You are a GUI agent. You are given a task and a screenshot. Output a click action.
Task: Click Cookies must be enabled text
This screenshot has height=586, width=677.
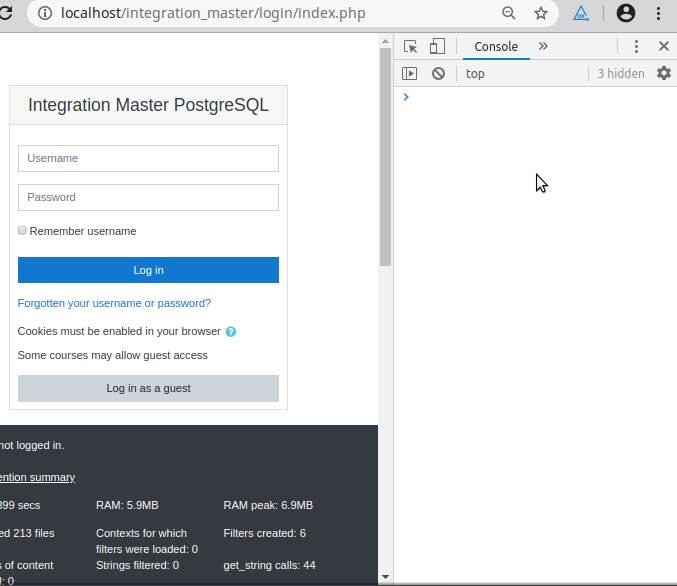pyautogui.click(x=119, y=331)
